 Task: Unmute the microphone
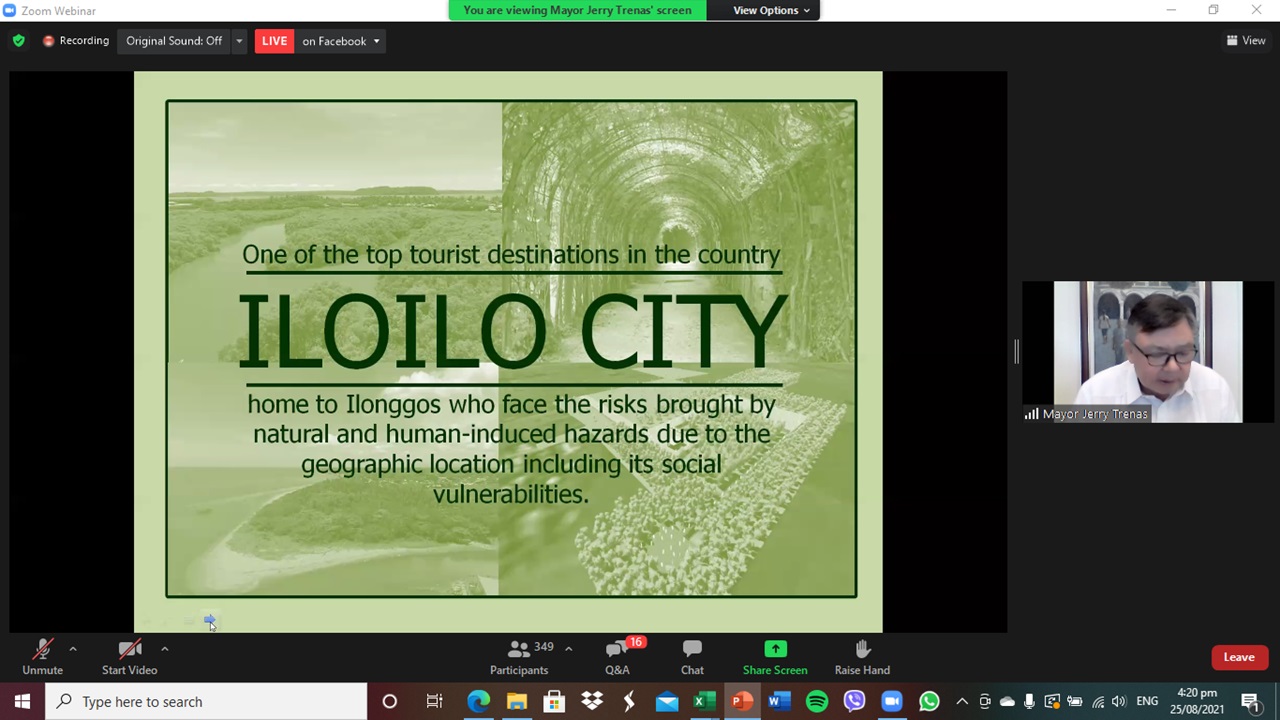click(42, 657)
